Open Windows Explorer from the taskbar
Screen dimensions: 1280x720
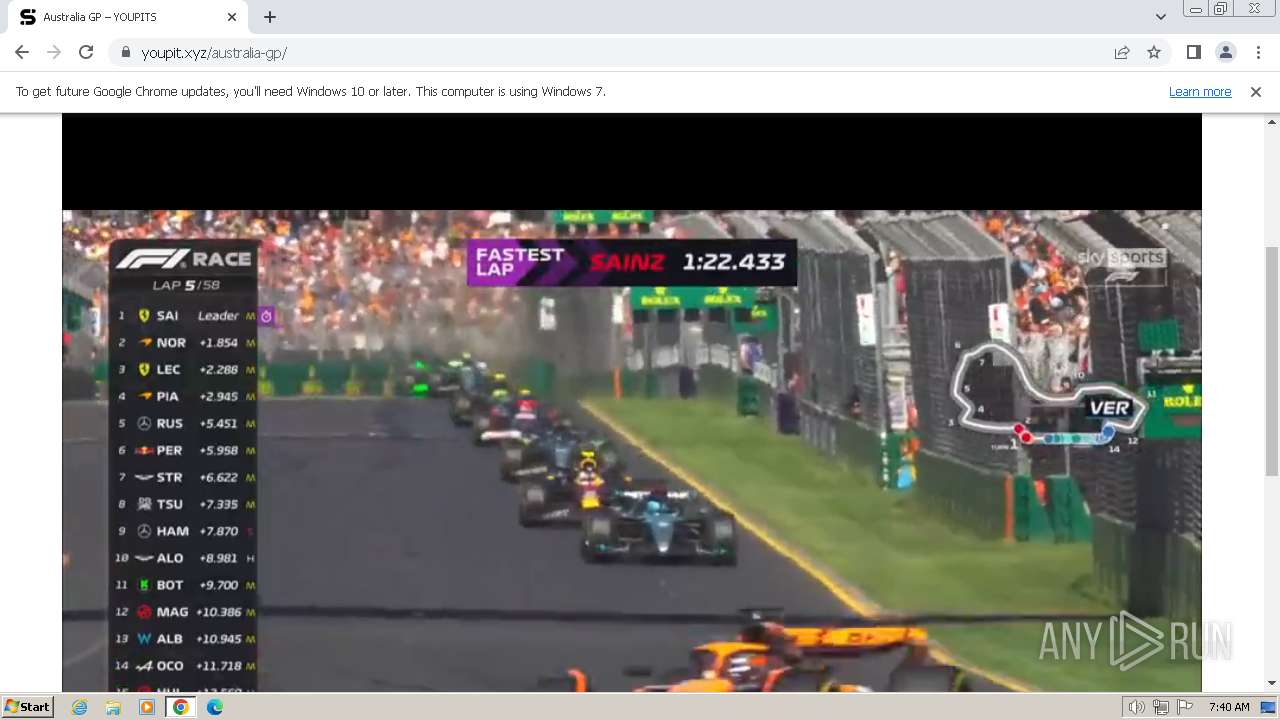pyautogui.click(x=113, y=707)
